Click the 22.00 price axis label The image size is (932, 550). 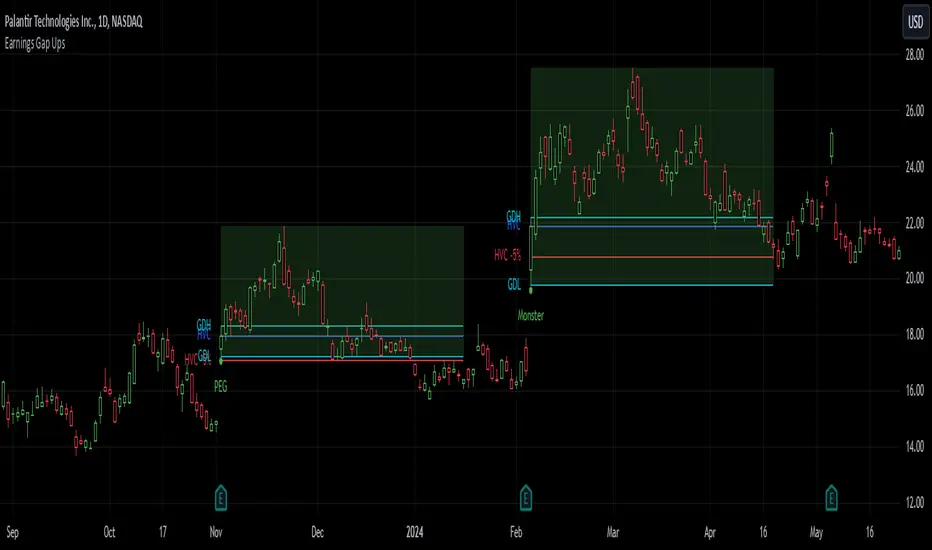point(914,223)
